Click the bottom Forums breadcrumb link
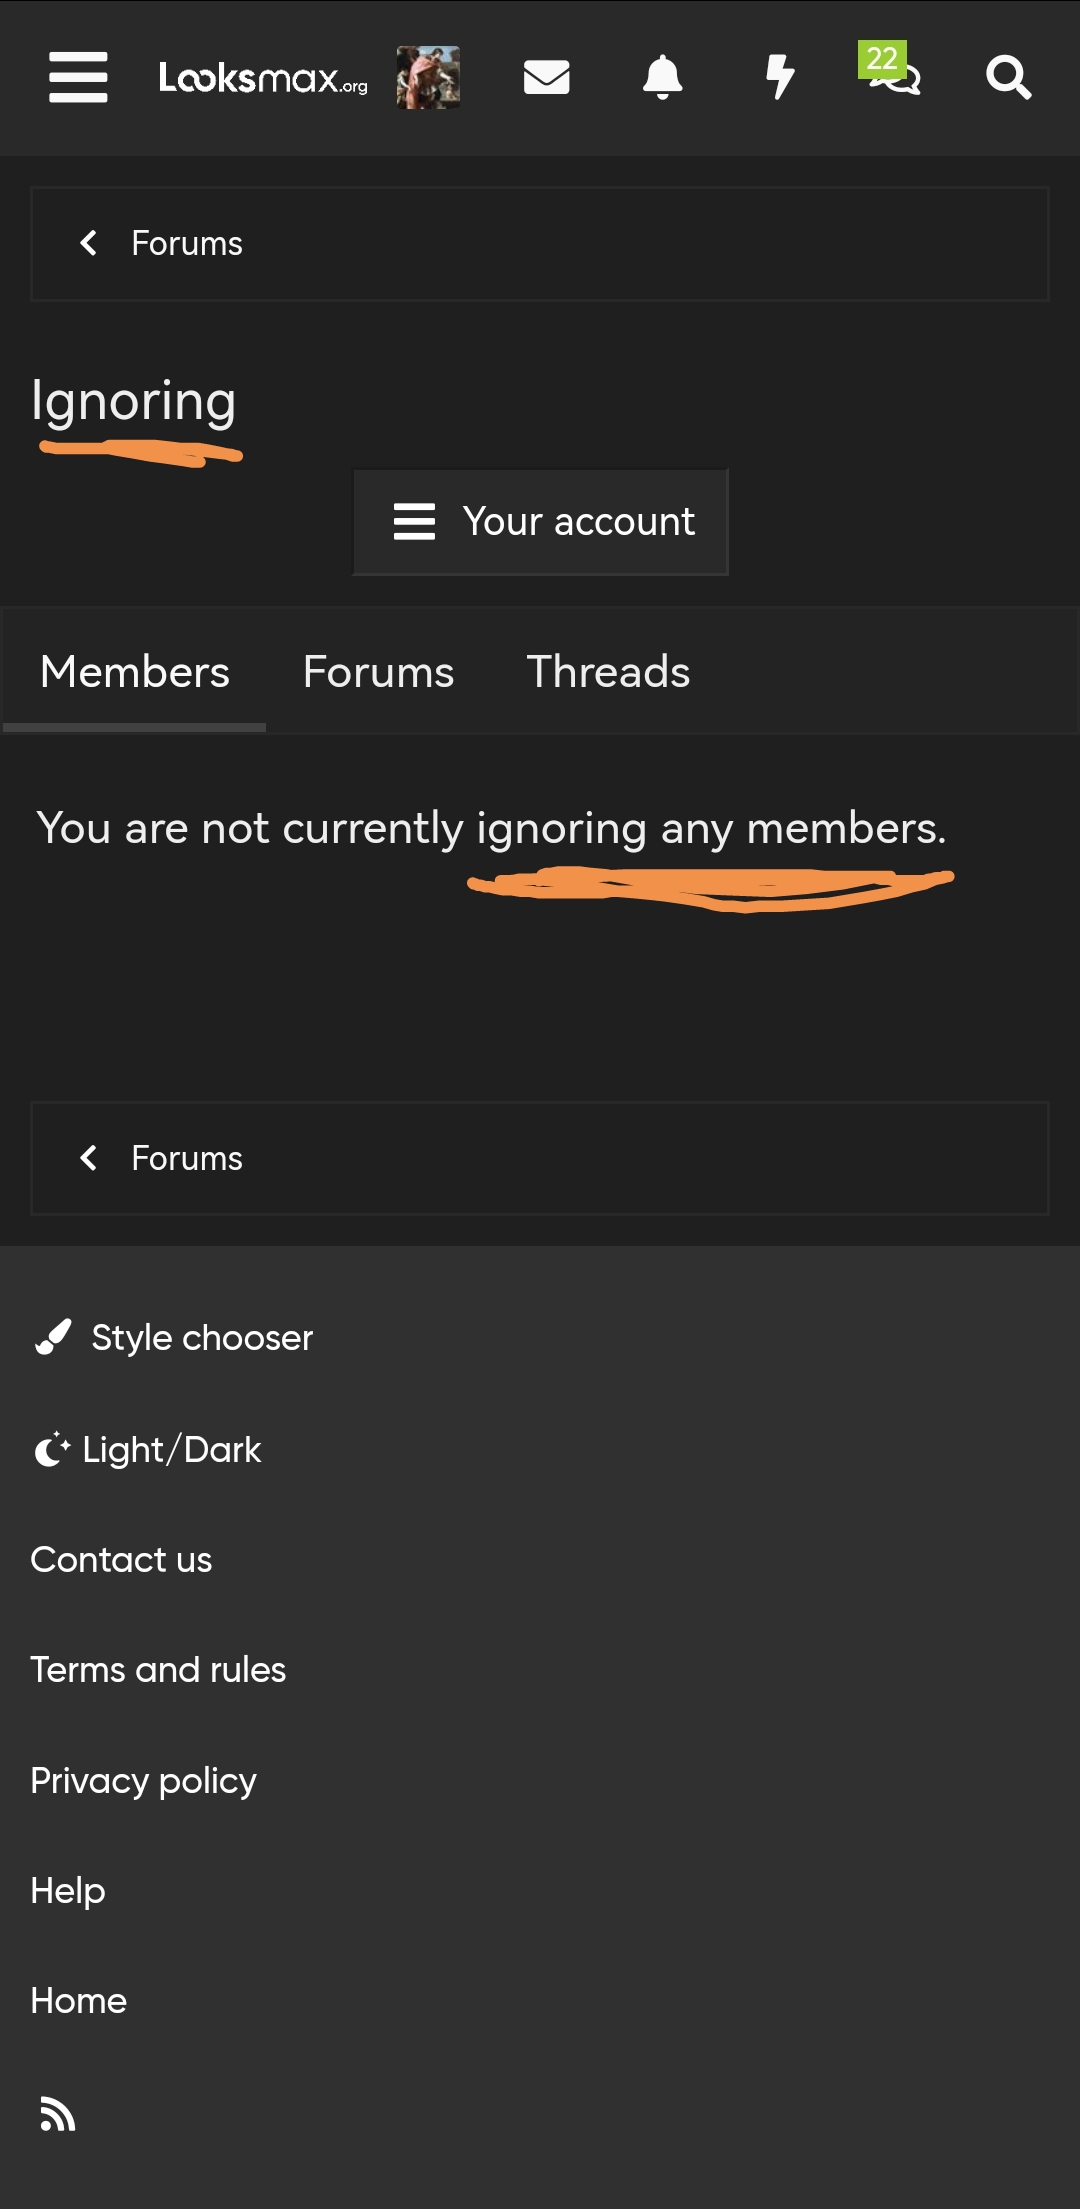 (186, 1158)
